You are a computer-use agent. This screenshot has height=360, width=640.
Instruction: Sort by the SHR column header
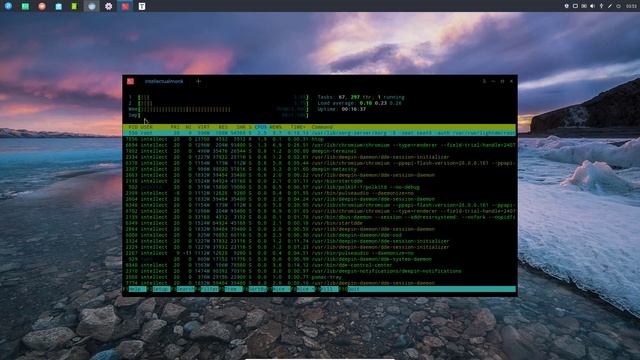tap(241, 127)
